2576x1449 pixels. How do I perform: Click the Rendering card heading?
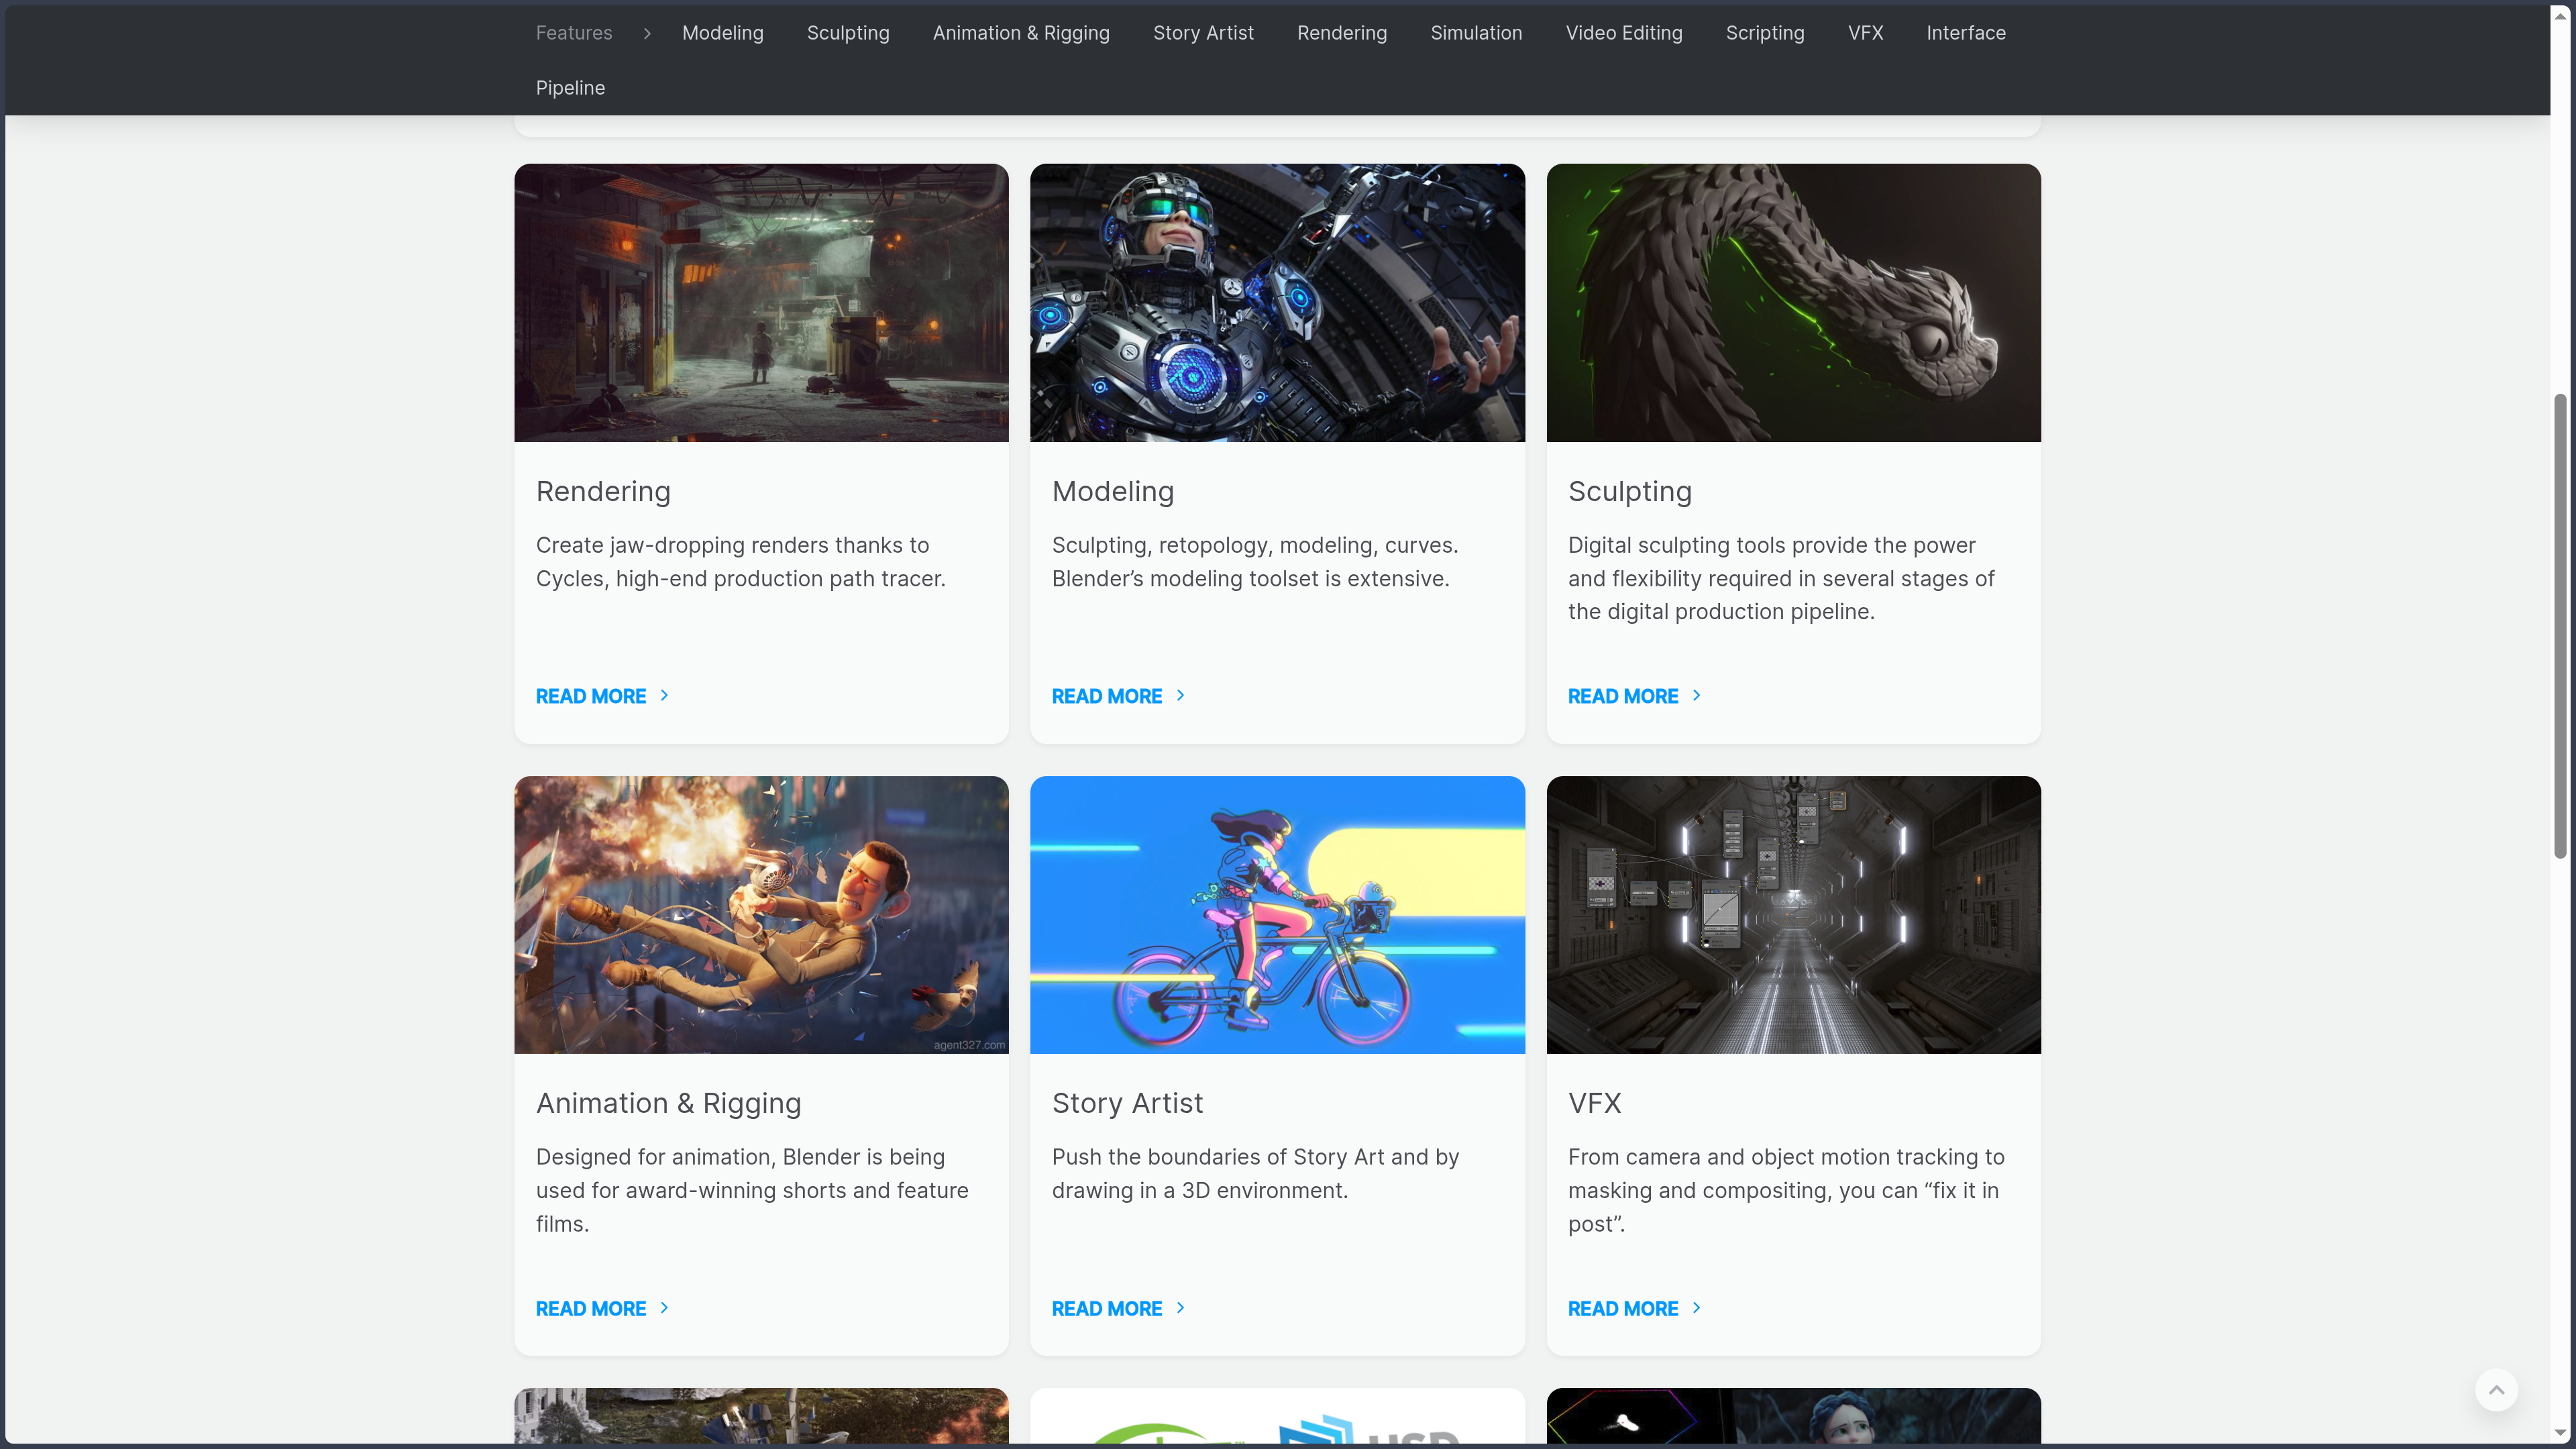click(603, 492)
